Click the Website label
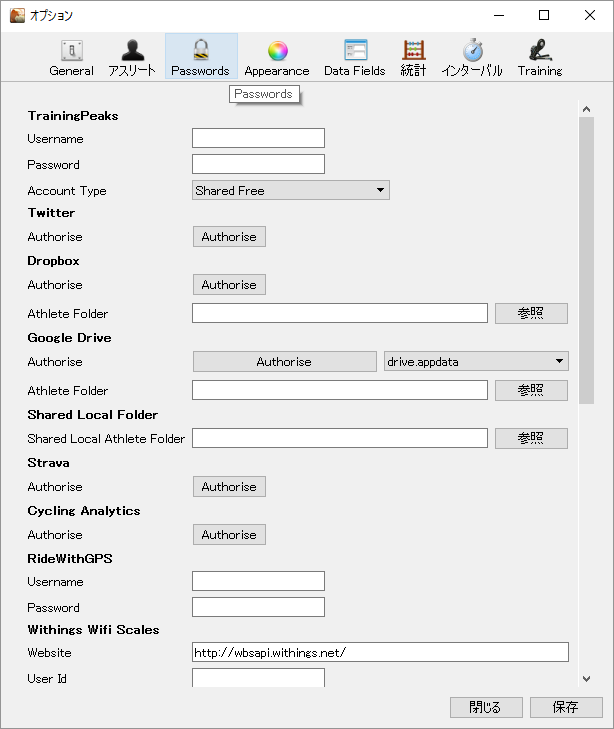Image resolution: width=614 pixels, height=729 pixels. (49, 652)
